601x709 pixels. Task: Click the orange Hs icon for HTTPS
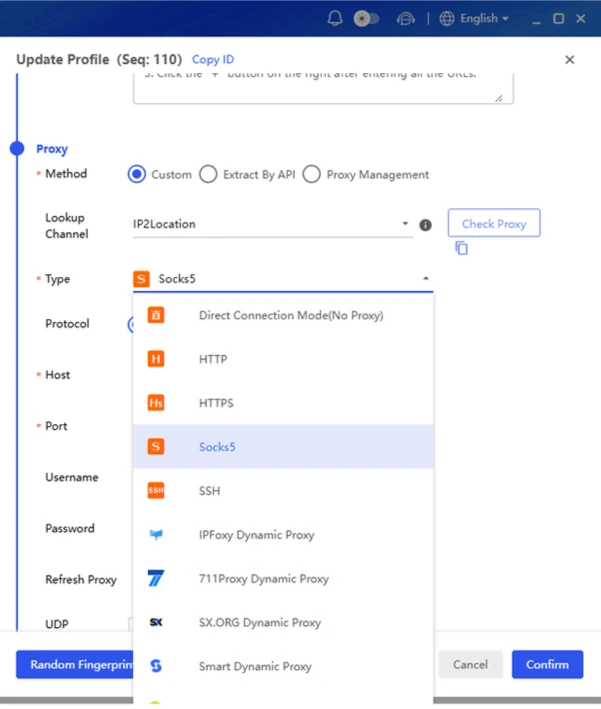tap(156, 403)
